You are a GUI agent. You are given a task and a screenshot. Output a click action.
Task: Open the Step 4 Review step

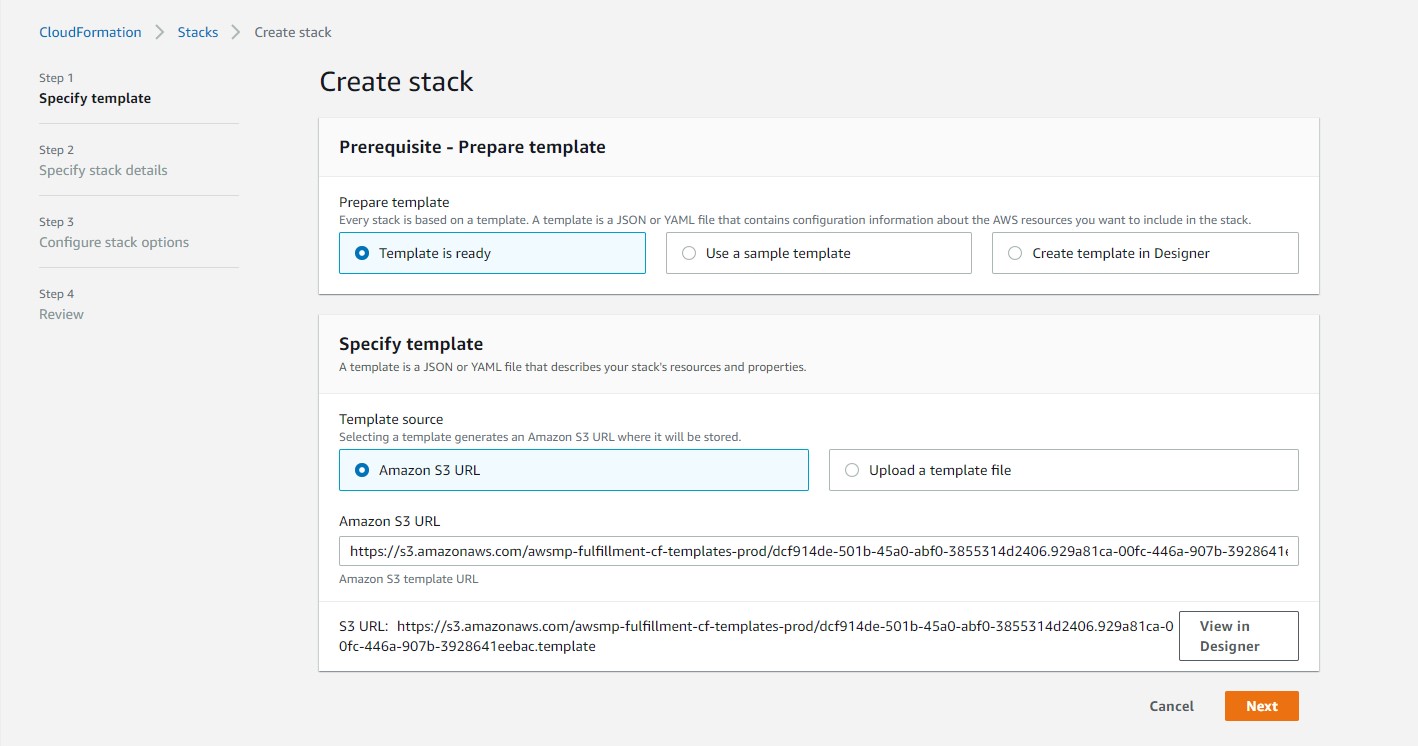[x=61, y=314]
